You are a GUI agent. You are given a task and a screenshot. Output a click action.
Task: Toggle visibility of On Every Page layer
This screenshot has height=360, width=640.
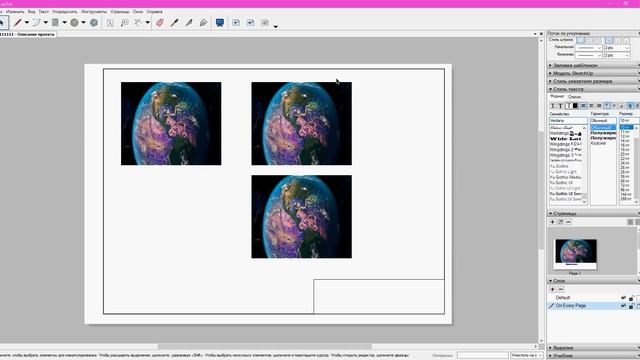point(623,306)
